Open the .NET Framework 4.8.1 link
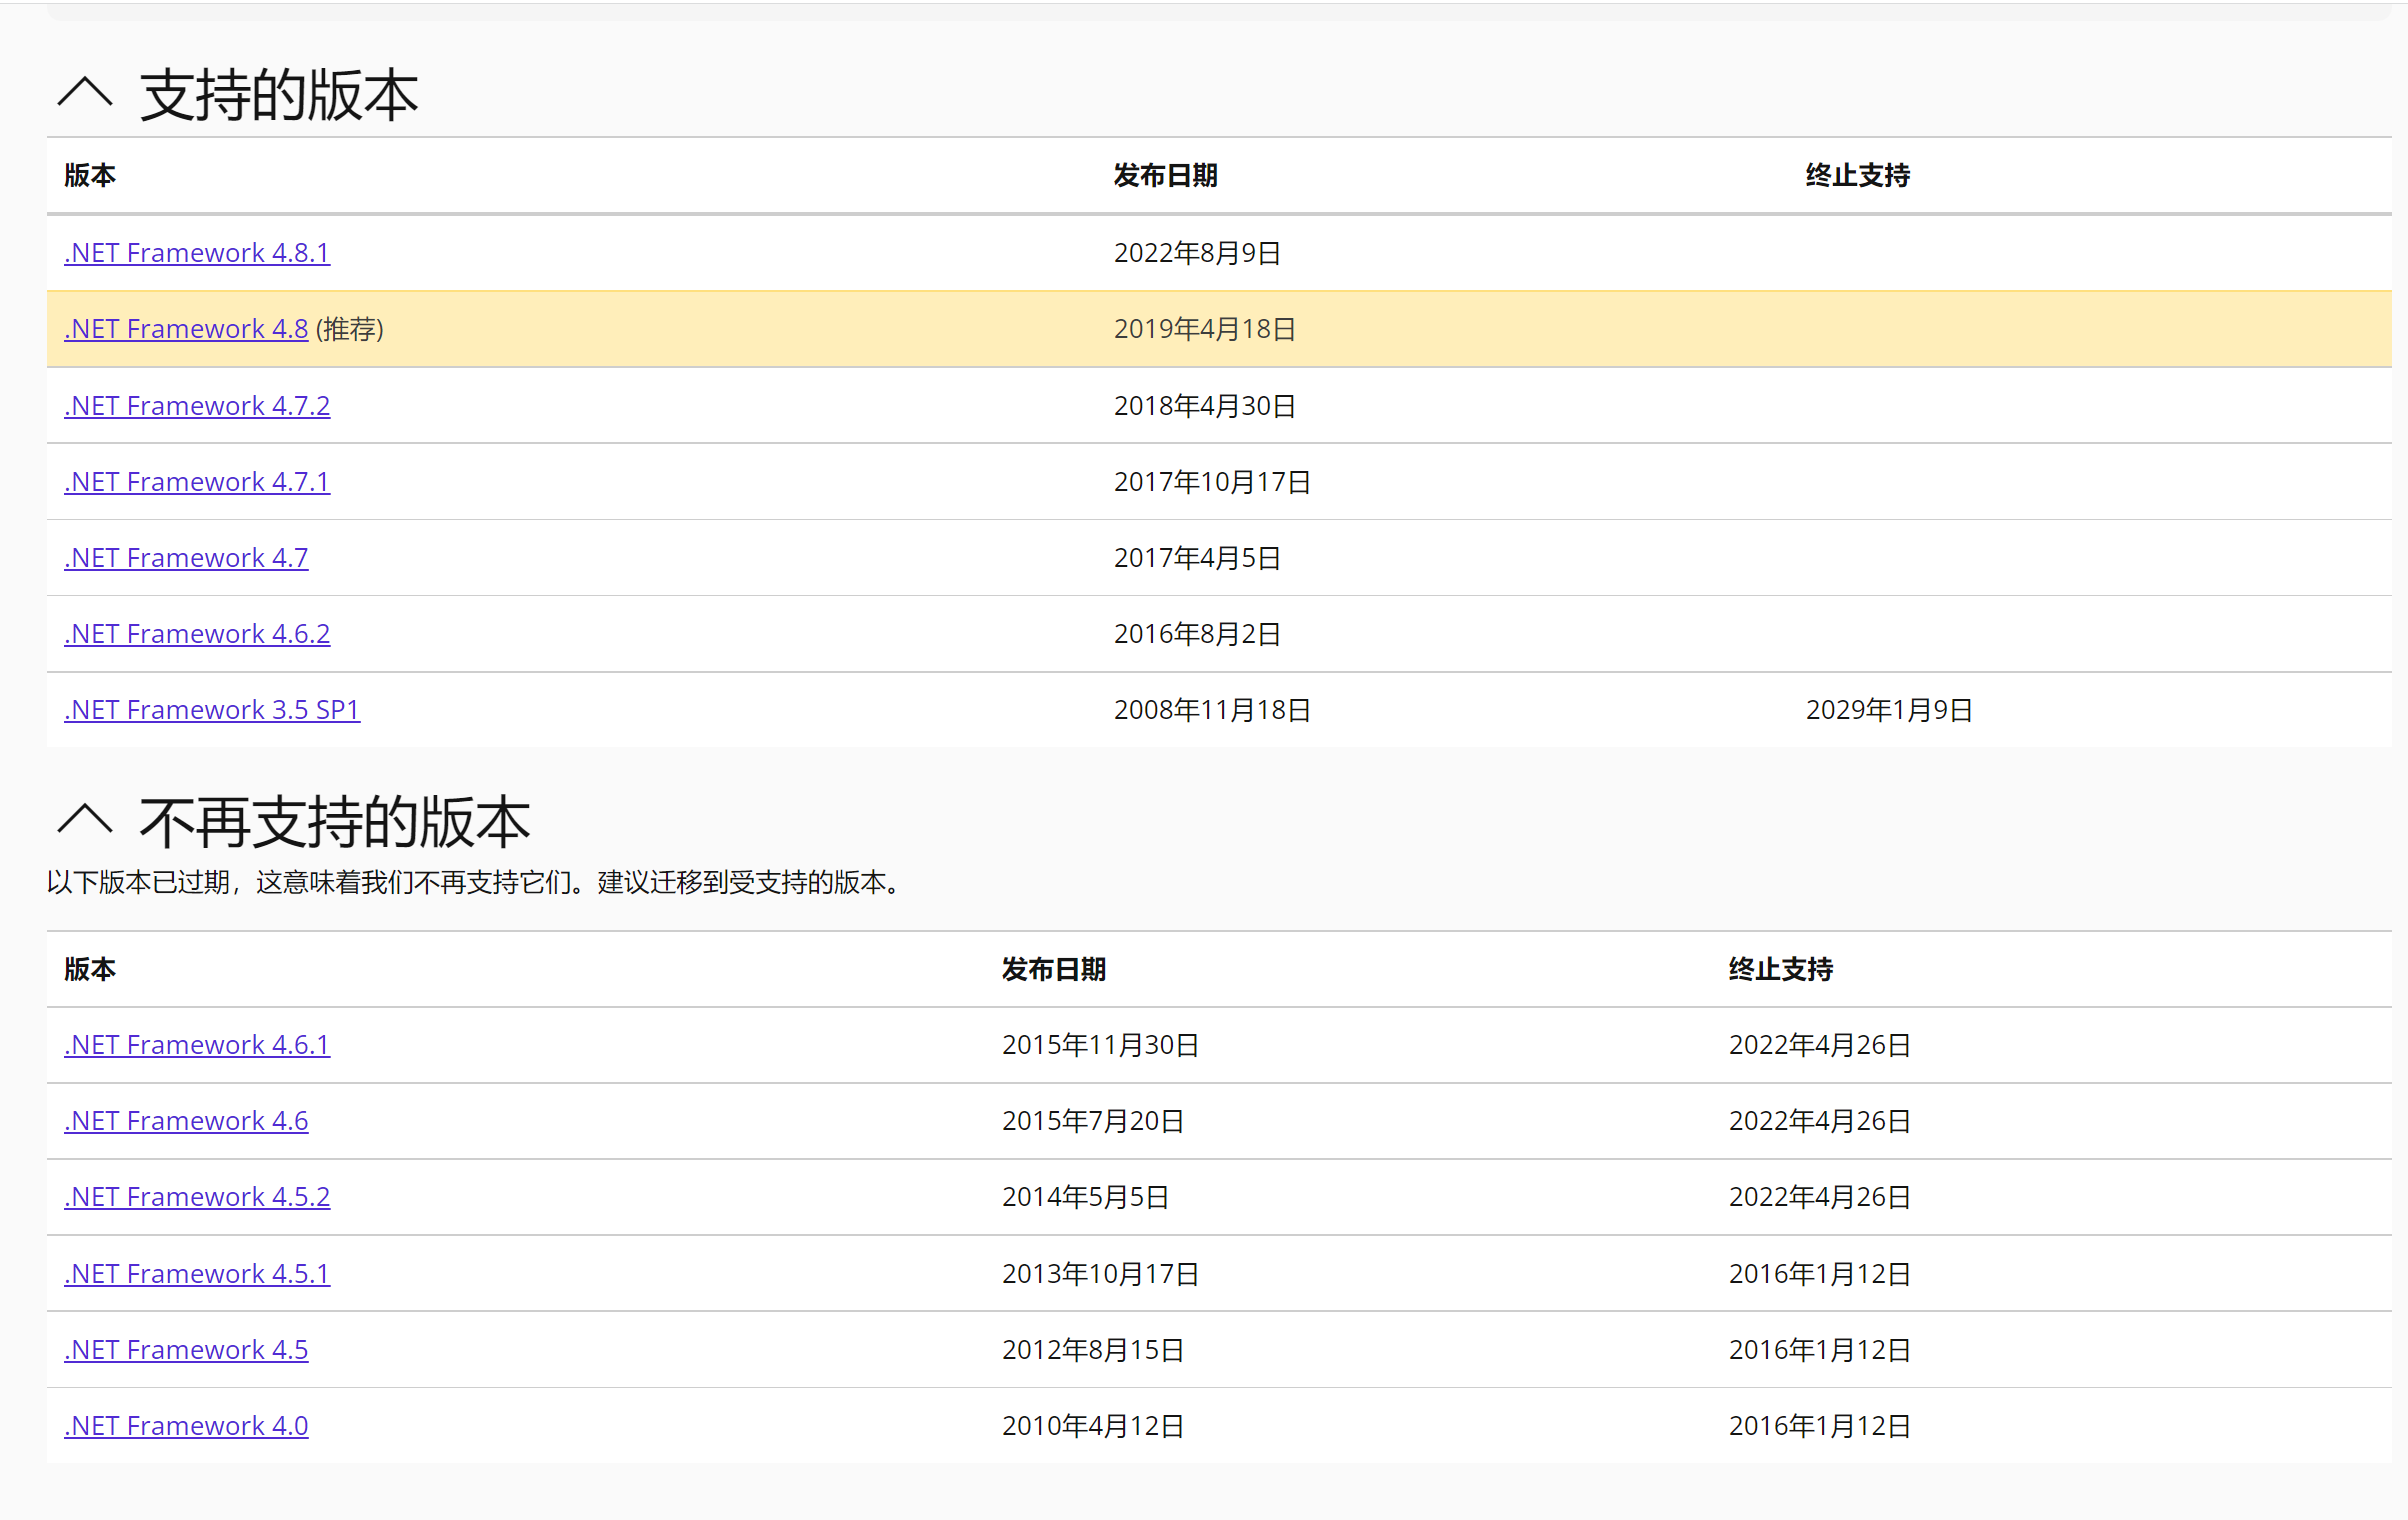Screen dimensions: 2408x1520 197,253
